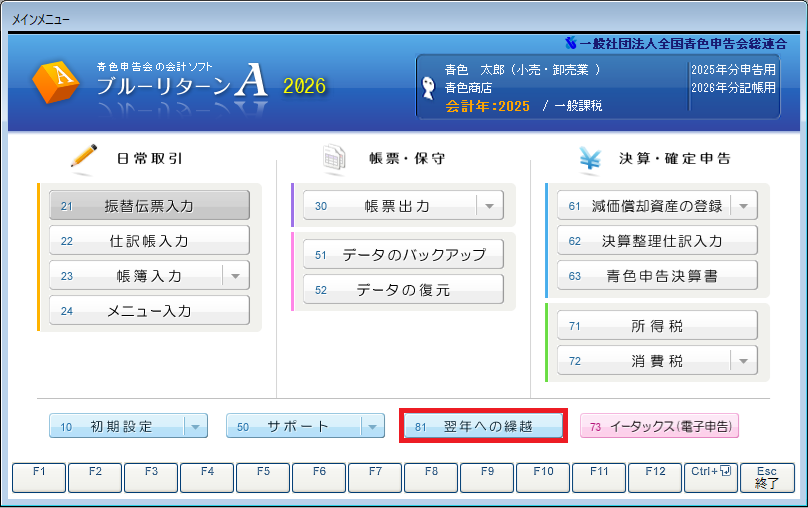This screenshot has height=508, width=808.
Task: Open the 減価償却資産の登録 dropdown arrow
Action: click(744, 206)
